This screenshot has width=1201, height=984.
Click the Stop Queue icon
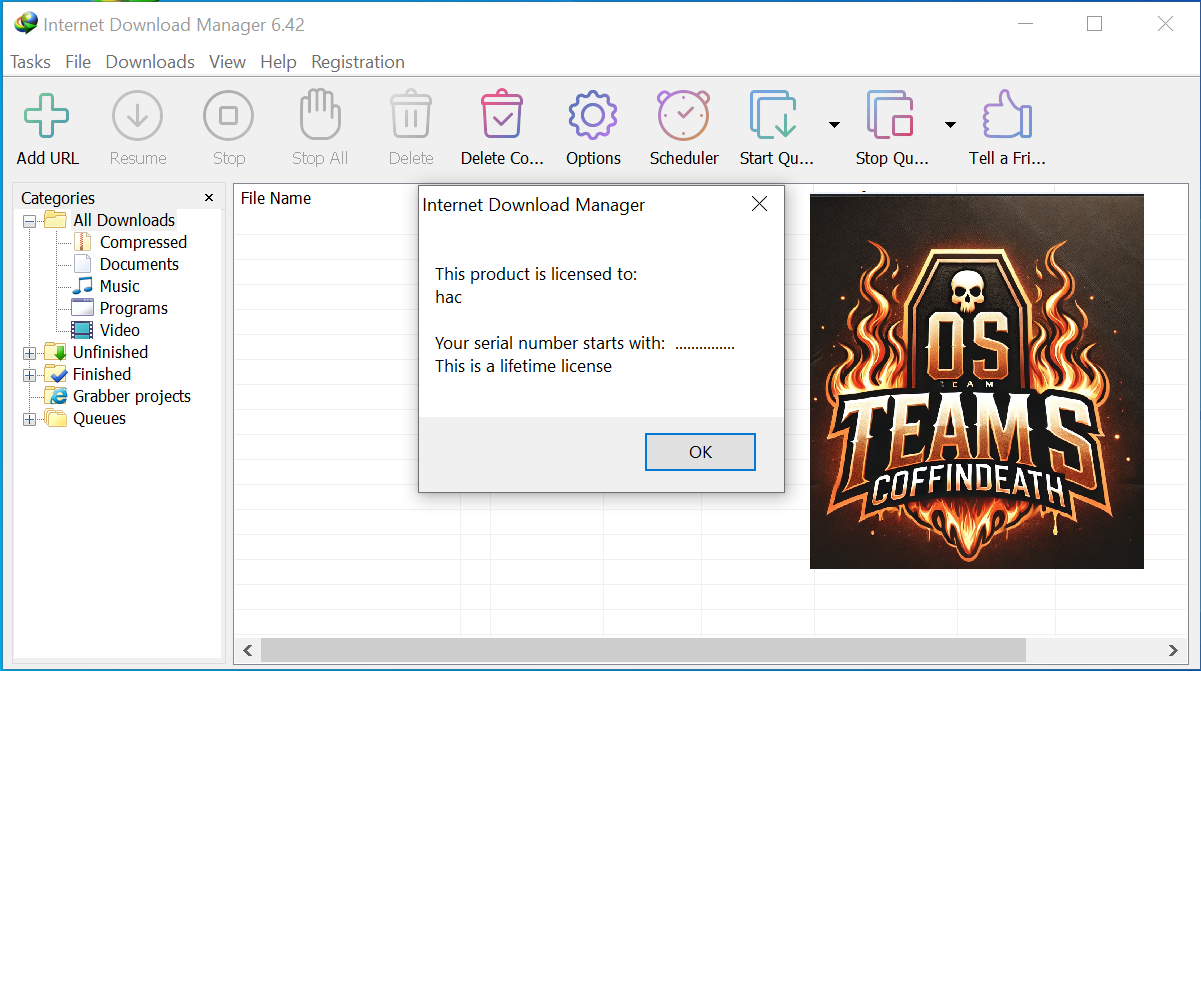(891, 115)
